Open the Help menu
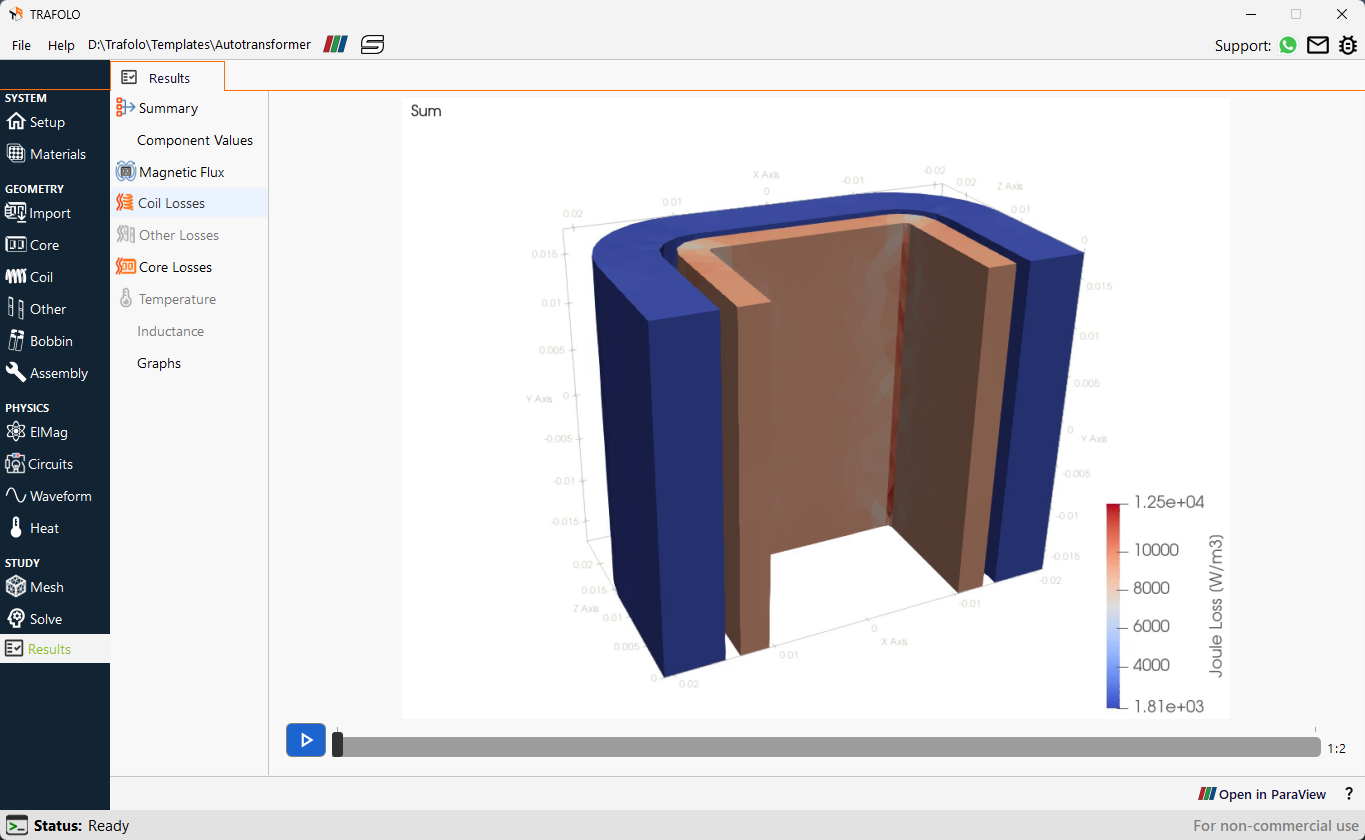Screen dimensions: 1365x840 click(x=61, y=45)
